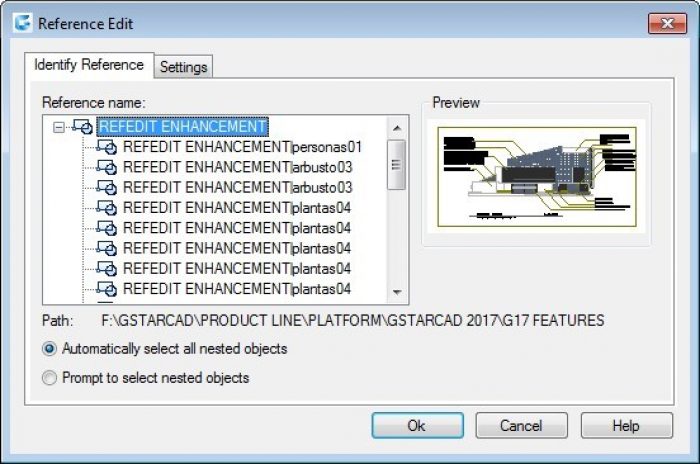Click the block icon of third plantas04 entry
Viewport: 700px width, 464px height.
coord(107,248)
